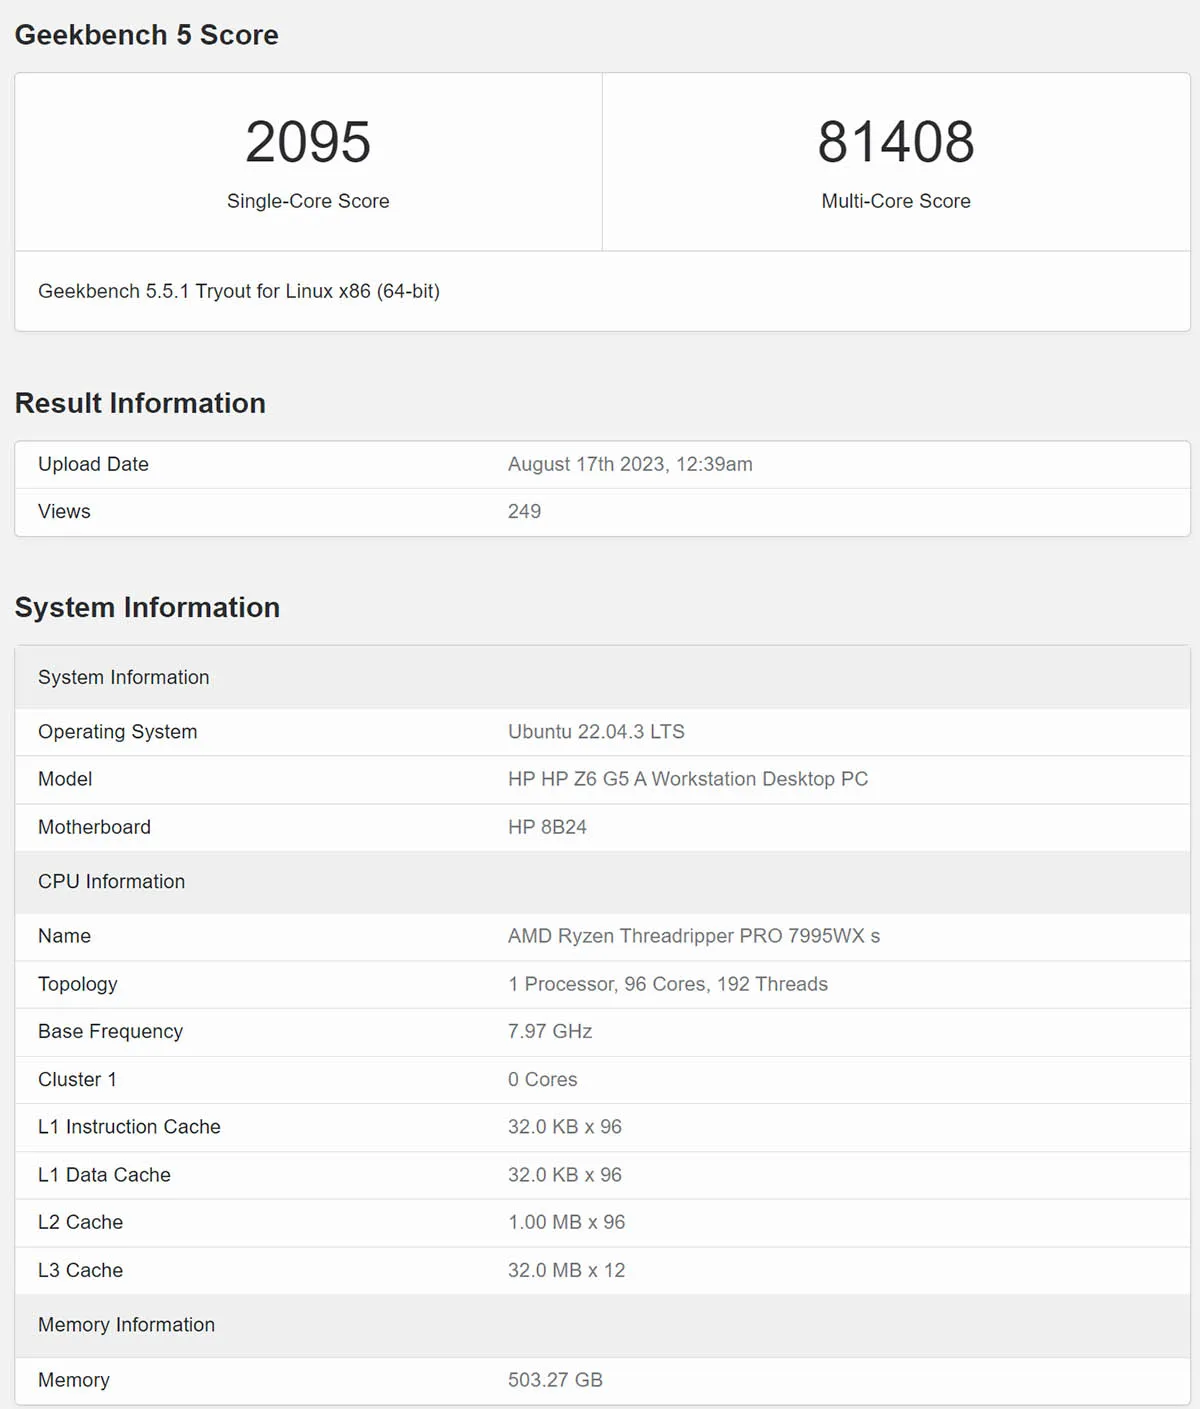This screenshot has width=1200, height=1409.
Task: Click the Multi-Core Score value 81408
Action: click(x=896, y=141)
